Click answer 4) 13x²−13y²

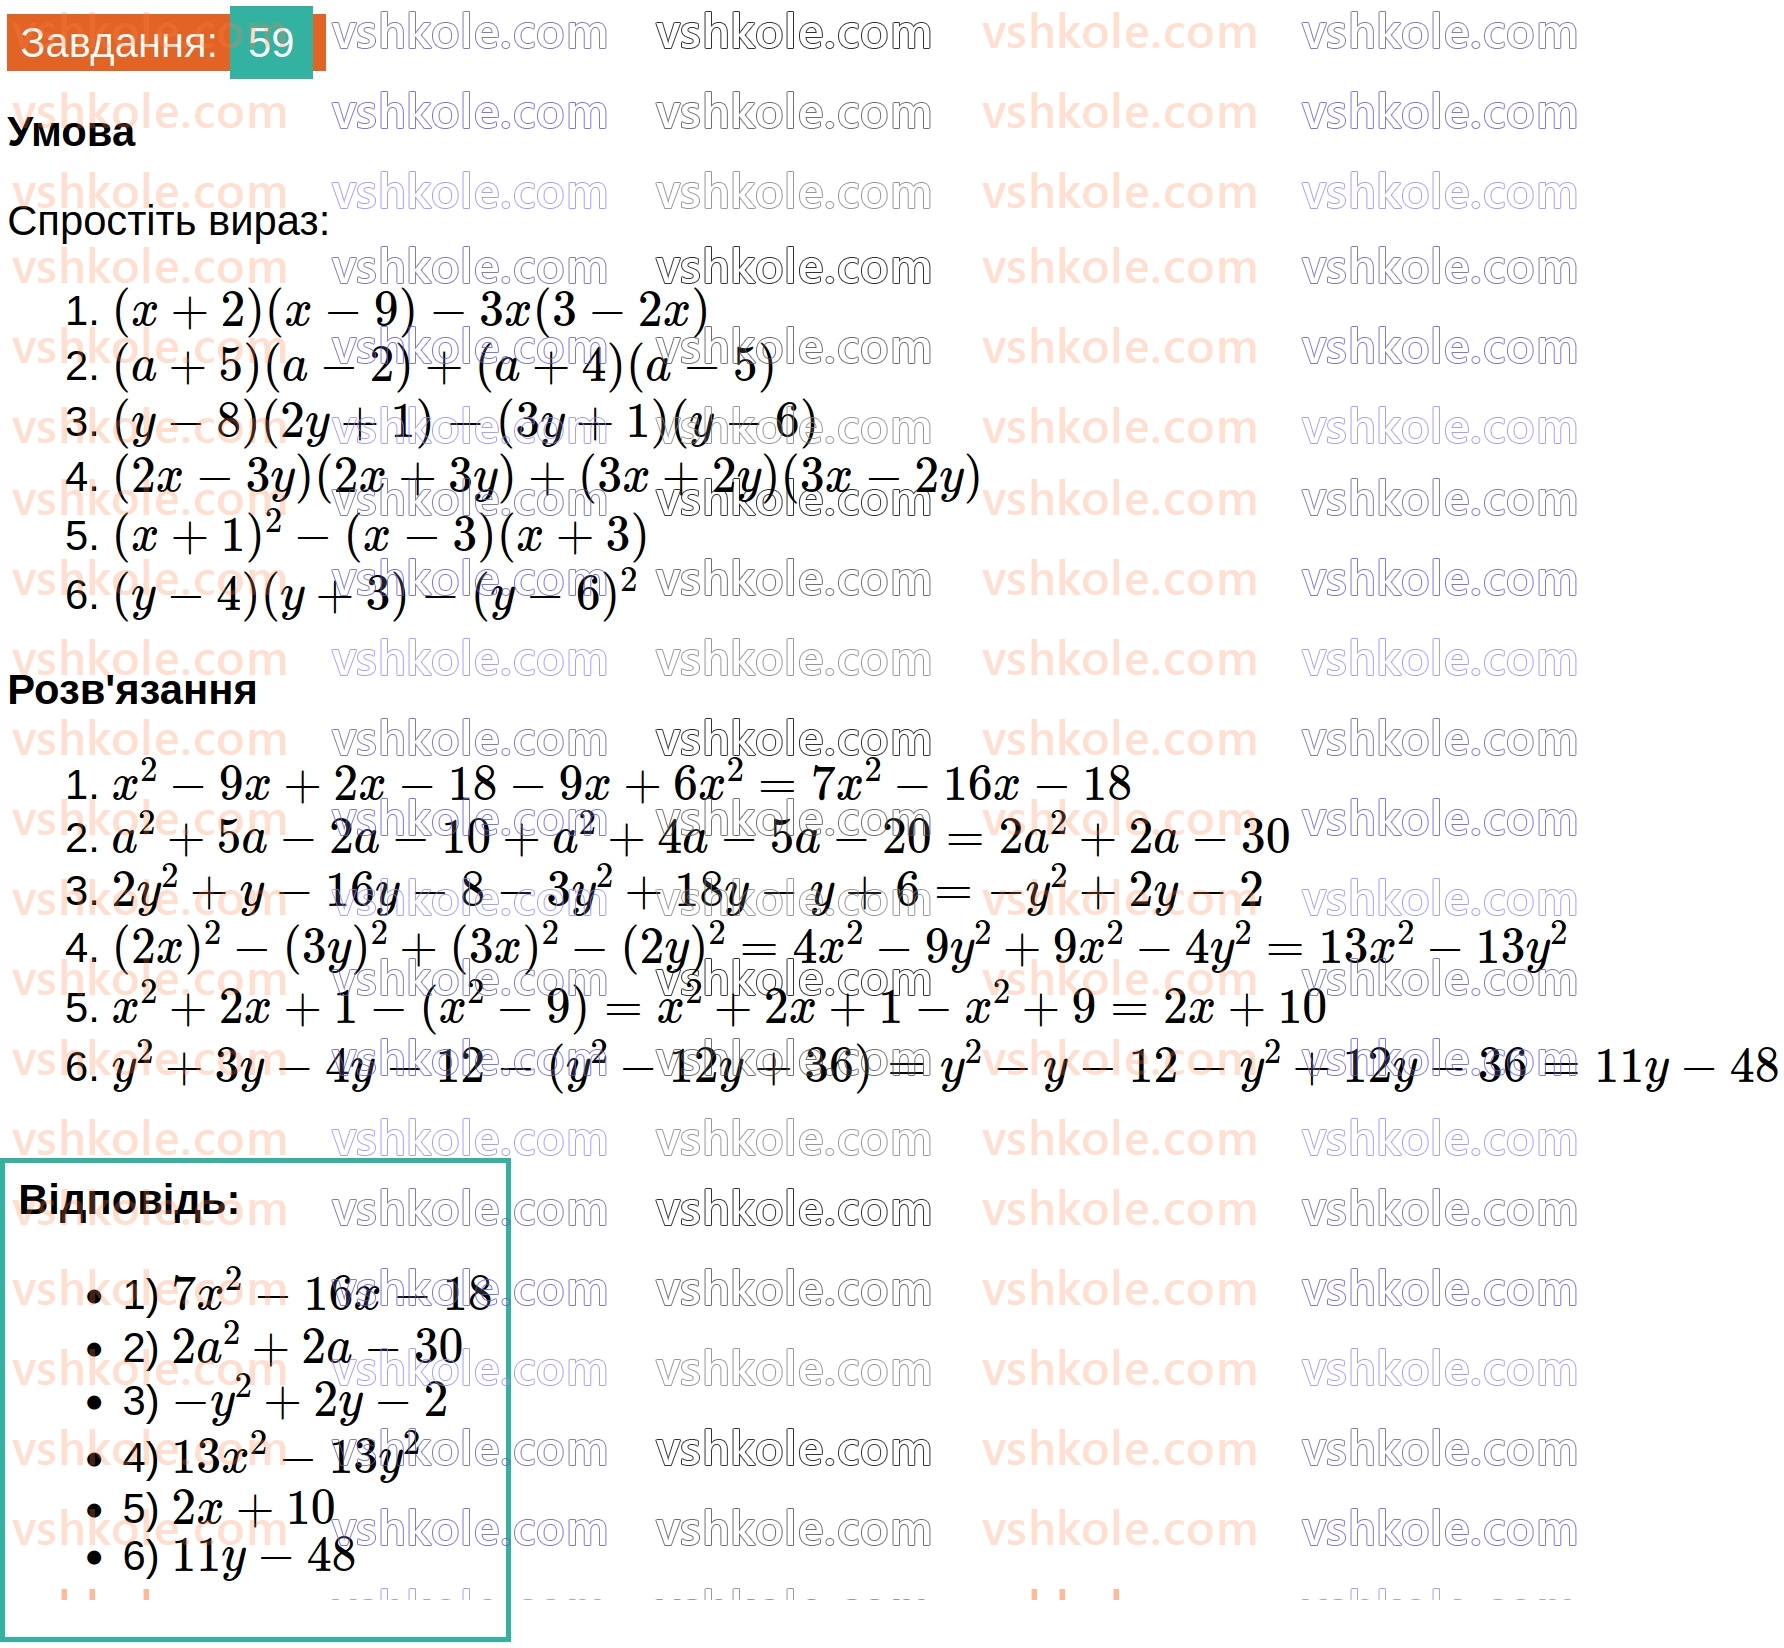[271, 1456]
